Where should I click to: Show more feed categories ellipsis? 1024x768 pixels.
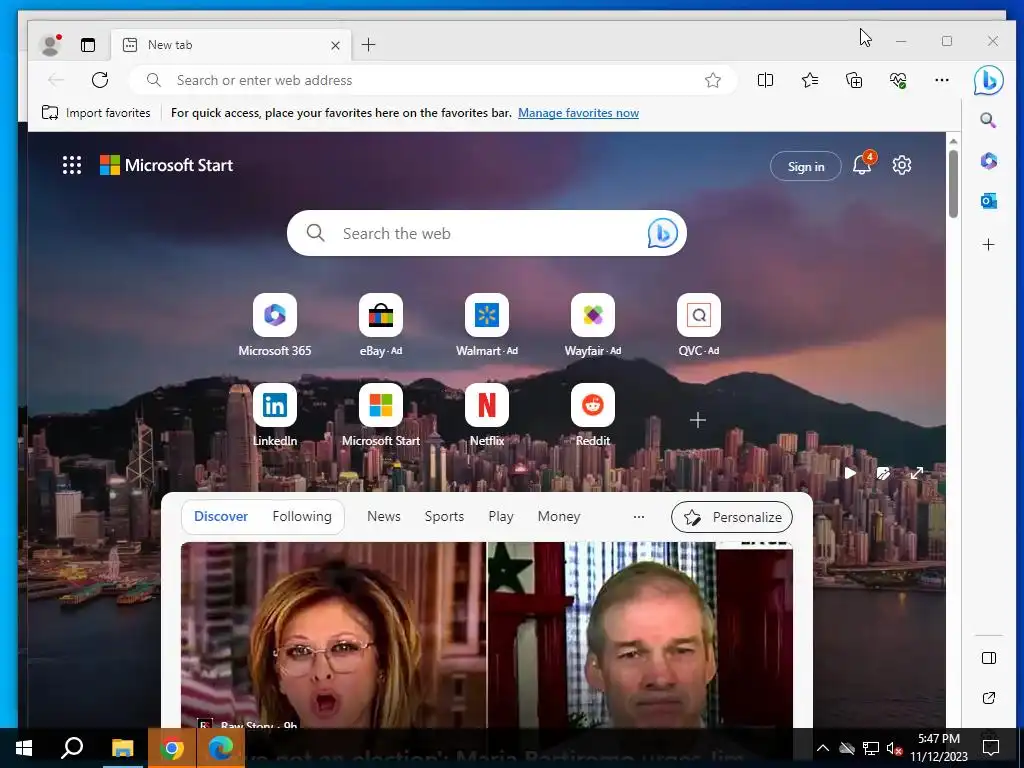[x=639, y=517]
